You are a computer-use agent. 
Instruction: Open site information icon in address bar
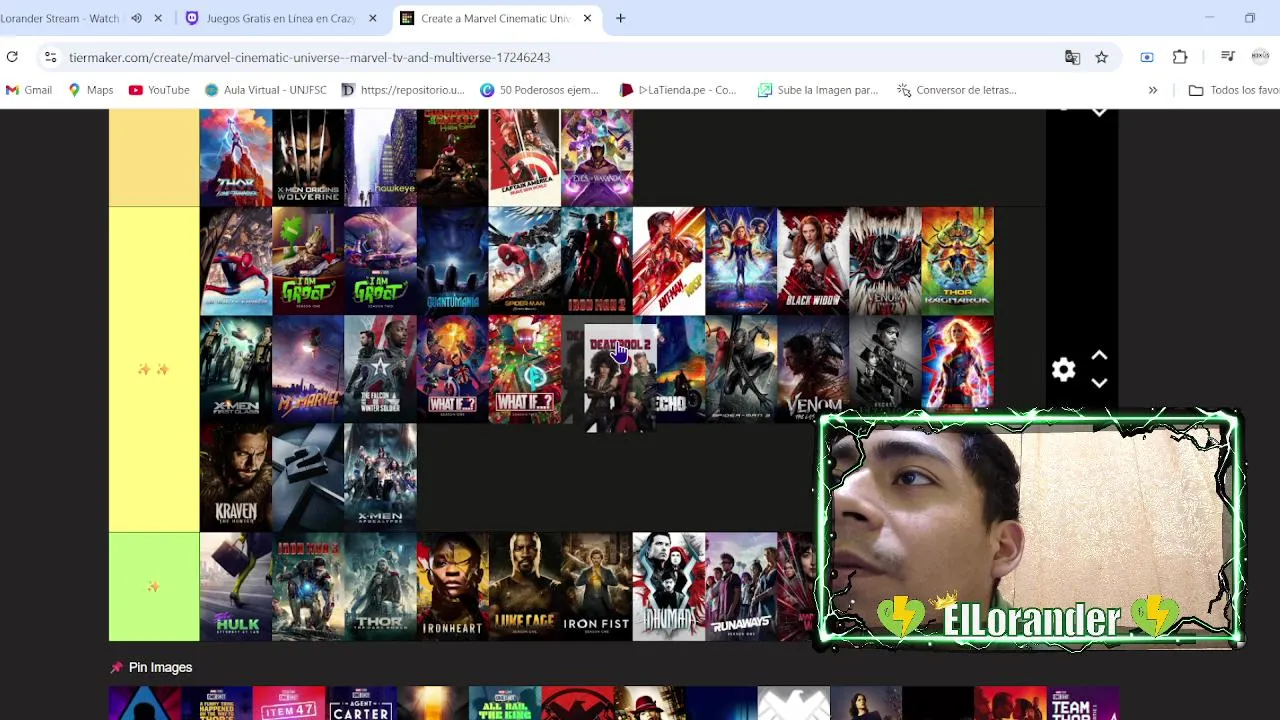[51, 57]
